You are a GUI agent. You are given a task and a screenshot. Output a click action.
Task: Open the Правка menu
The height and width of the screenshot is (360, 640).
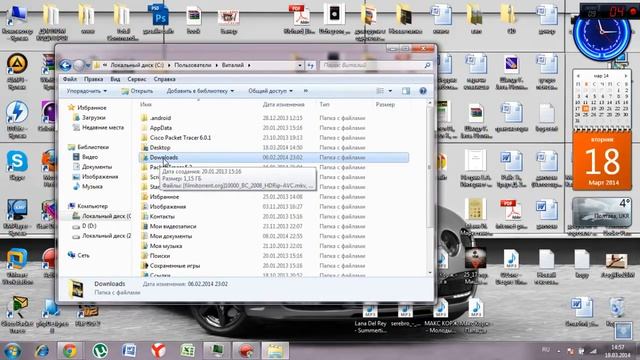93,79
